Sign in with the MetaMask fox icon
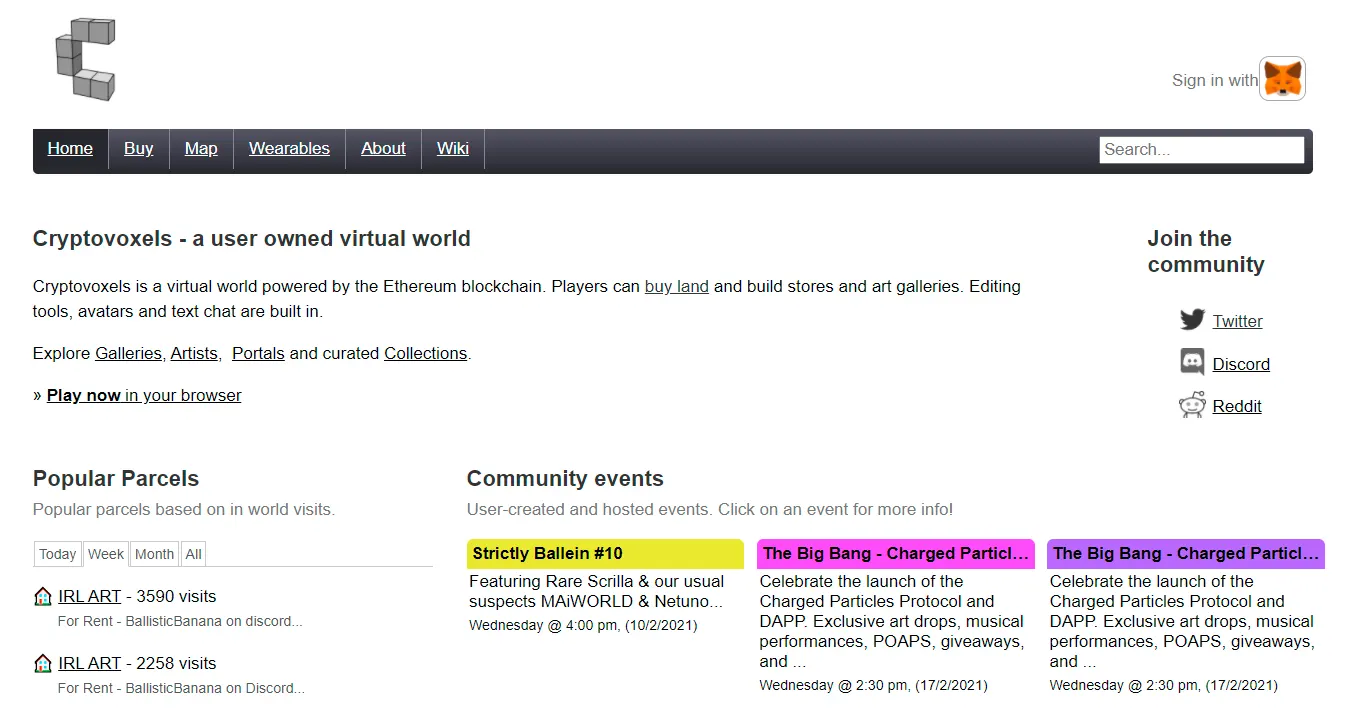 click(x=1282, y=79)
